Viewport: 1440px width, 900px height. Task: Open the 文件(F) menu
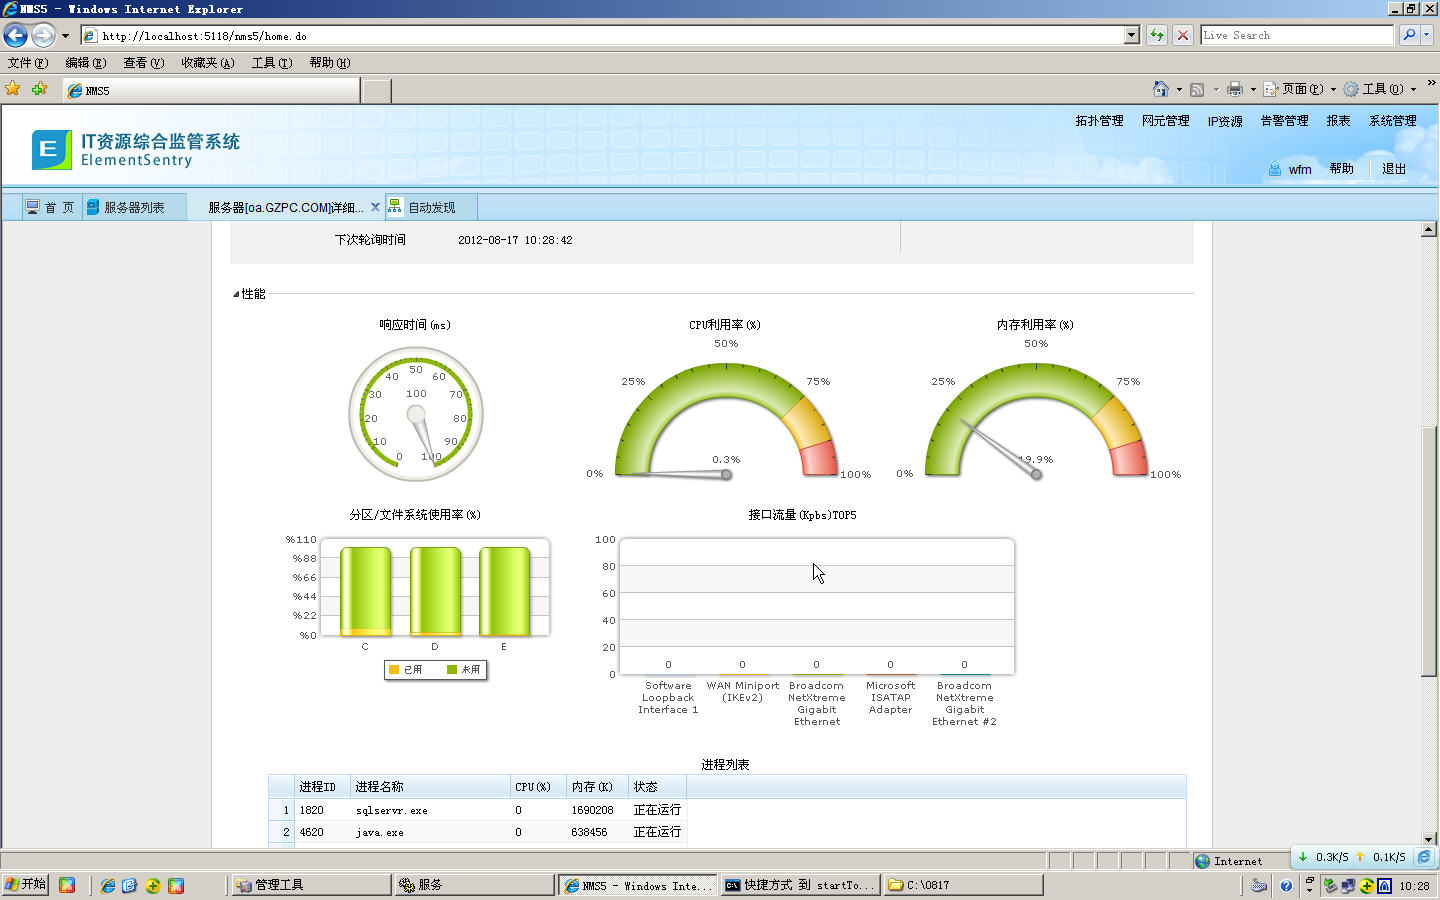click(x=28, y=62)
